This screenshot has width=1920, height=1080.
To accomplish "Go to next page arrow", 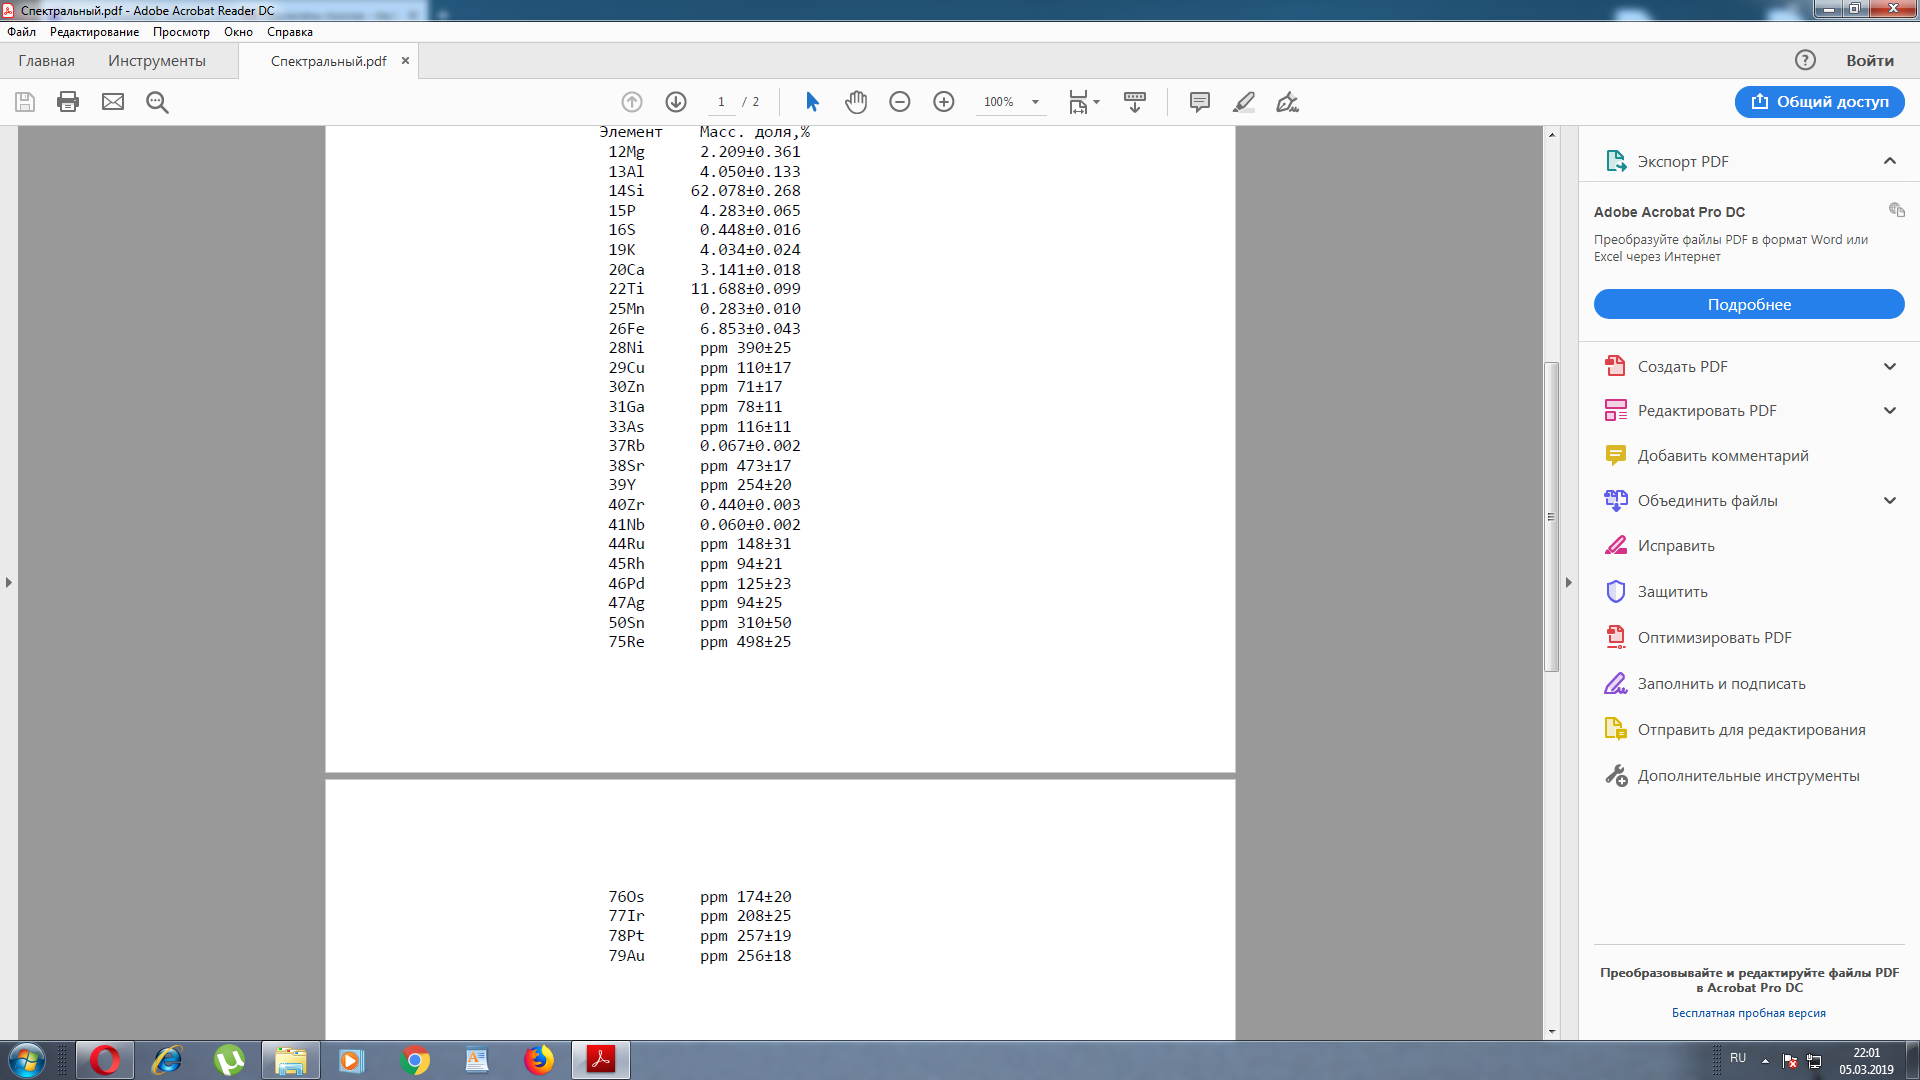I will (676, 102).
